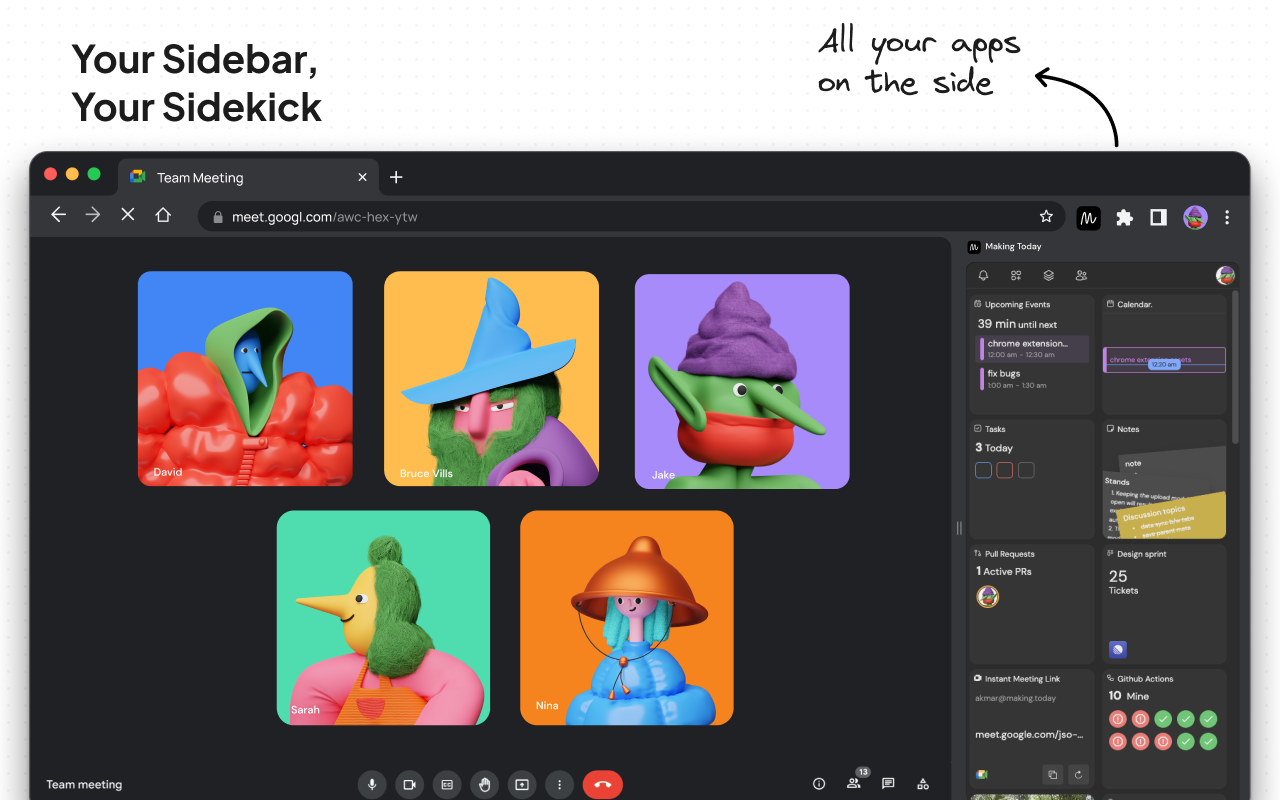This screenshot has height=800, width=1280.
Task: Raise hand in the meeting
Action: (x=485, y=784)
